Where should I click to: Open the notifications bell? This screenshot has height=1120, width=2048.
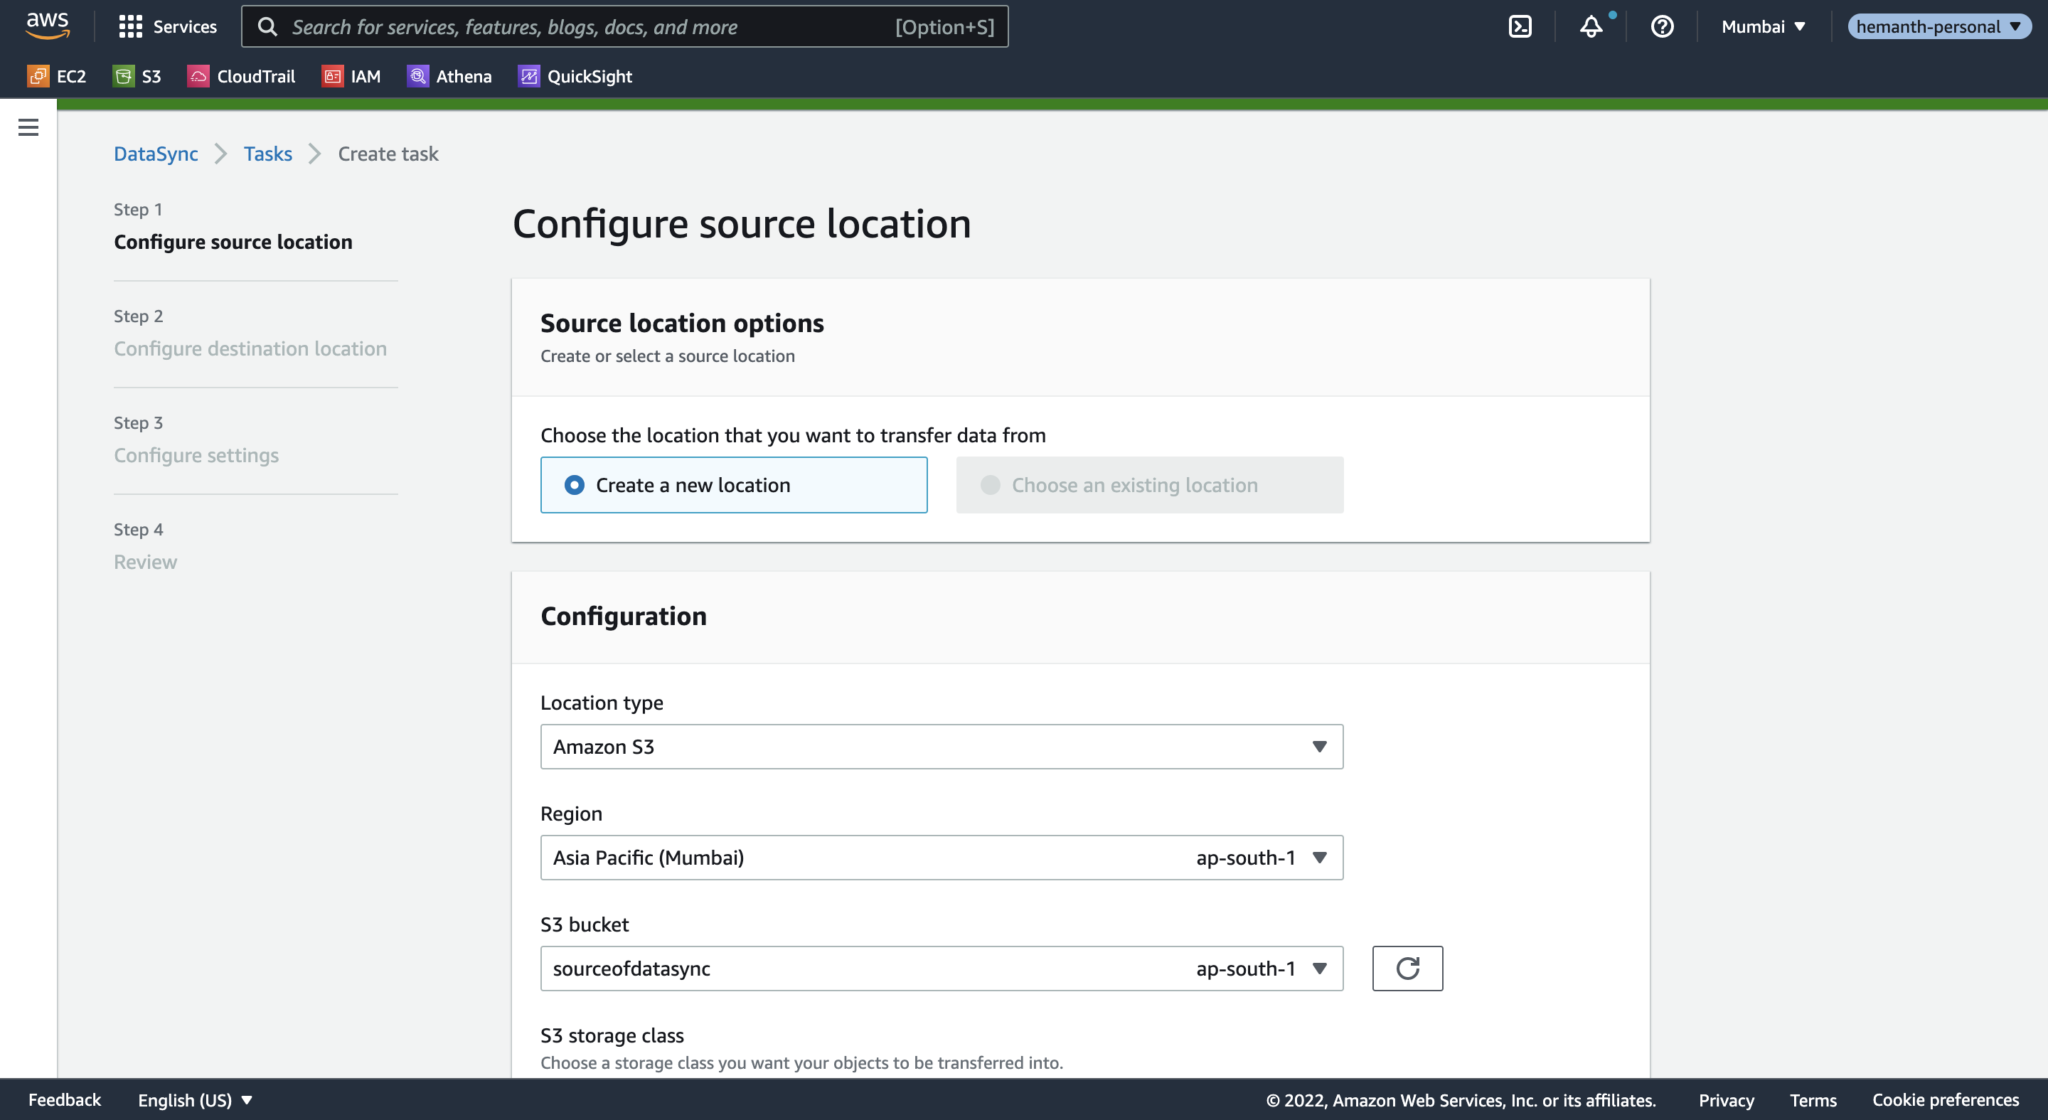(x=1592, y=27)
